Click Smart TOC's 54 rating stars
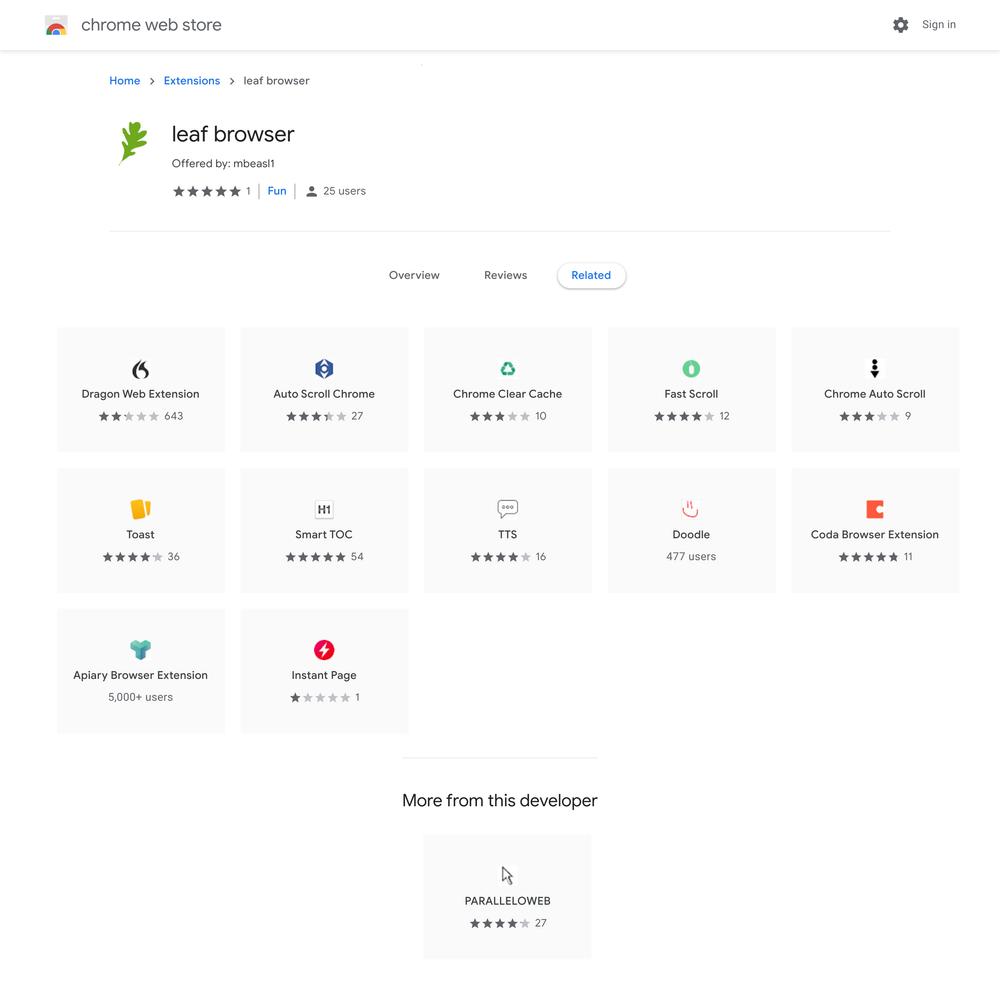The width and height of the screenshot is (1000, 1000). click(315, 557)
